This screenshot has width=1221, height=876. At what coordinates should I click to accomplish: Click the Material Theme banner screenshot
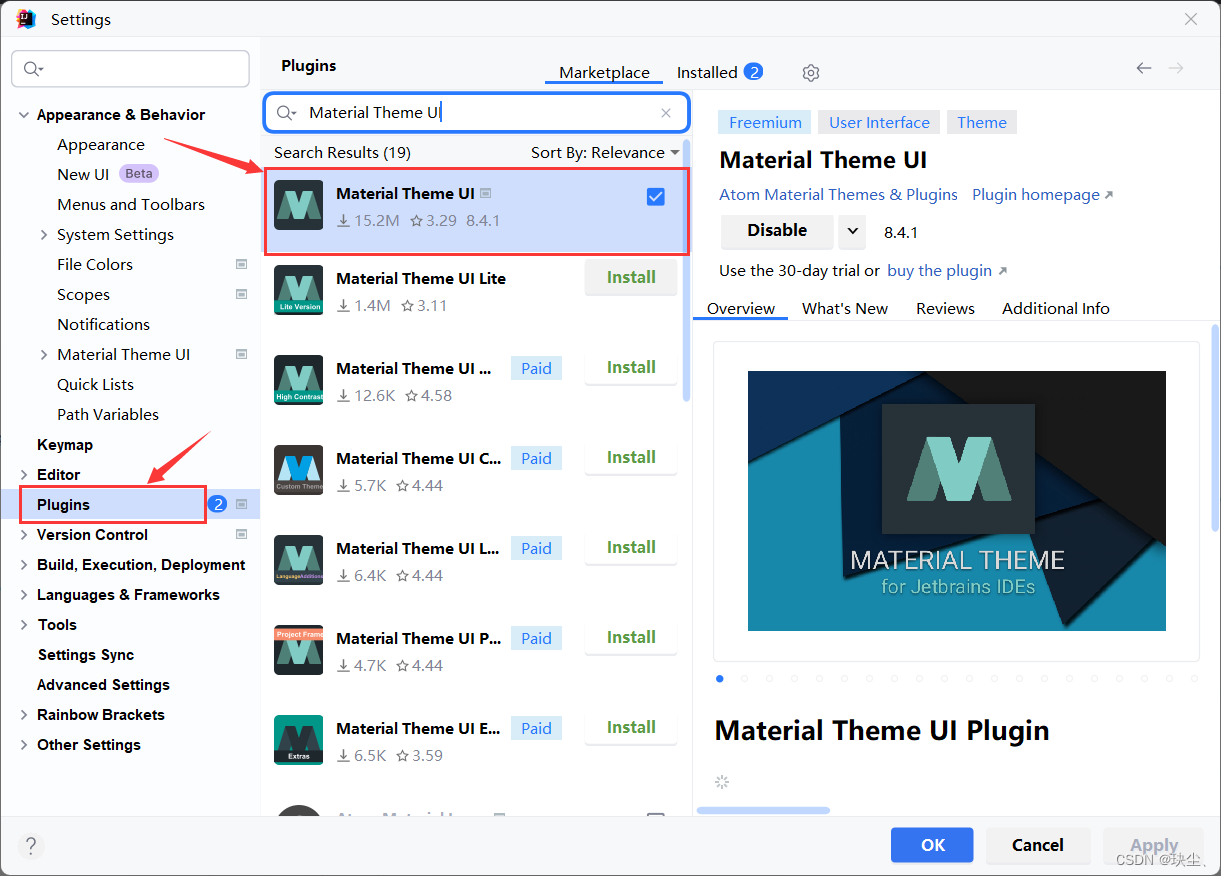(x=956, y=501)
